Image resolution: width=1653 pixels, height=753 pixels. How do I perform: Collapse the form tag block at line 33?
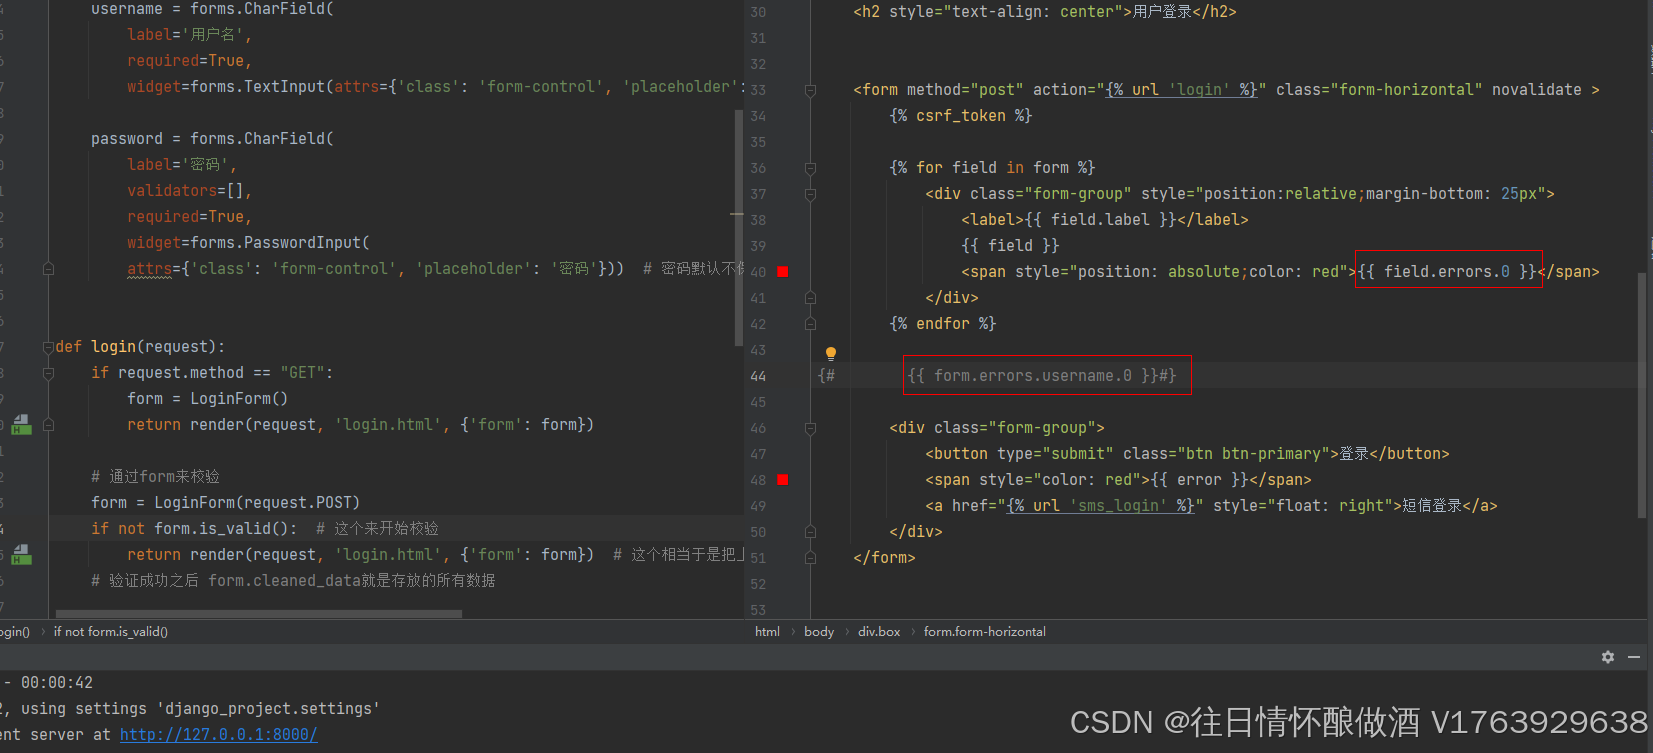point(810,90)
